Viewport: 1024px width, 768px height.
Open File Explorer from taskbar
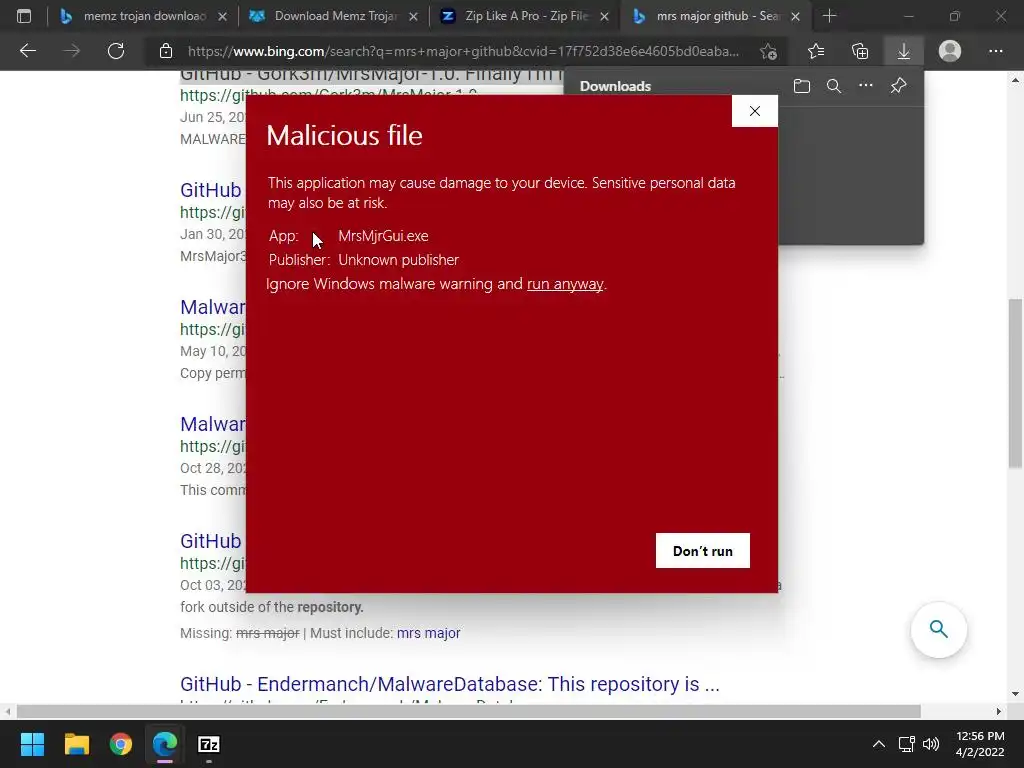(x=76, y=744)
